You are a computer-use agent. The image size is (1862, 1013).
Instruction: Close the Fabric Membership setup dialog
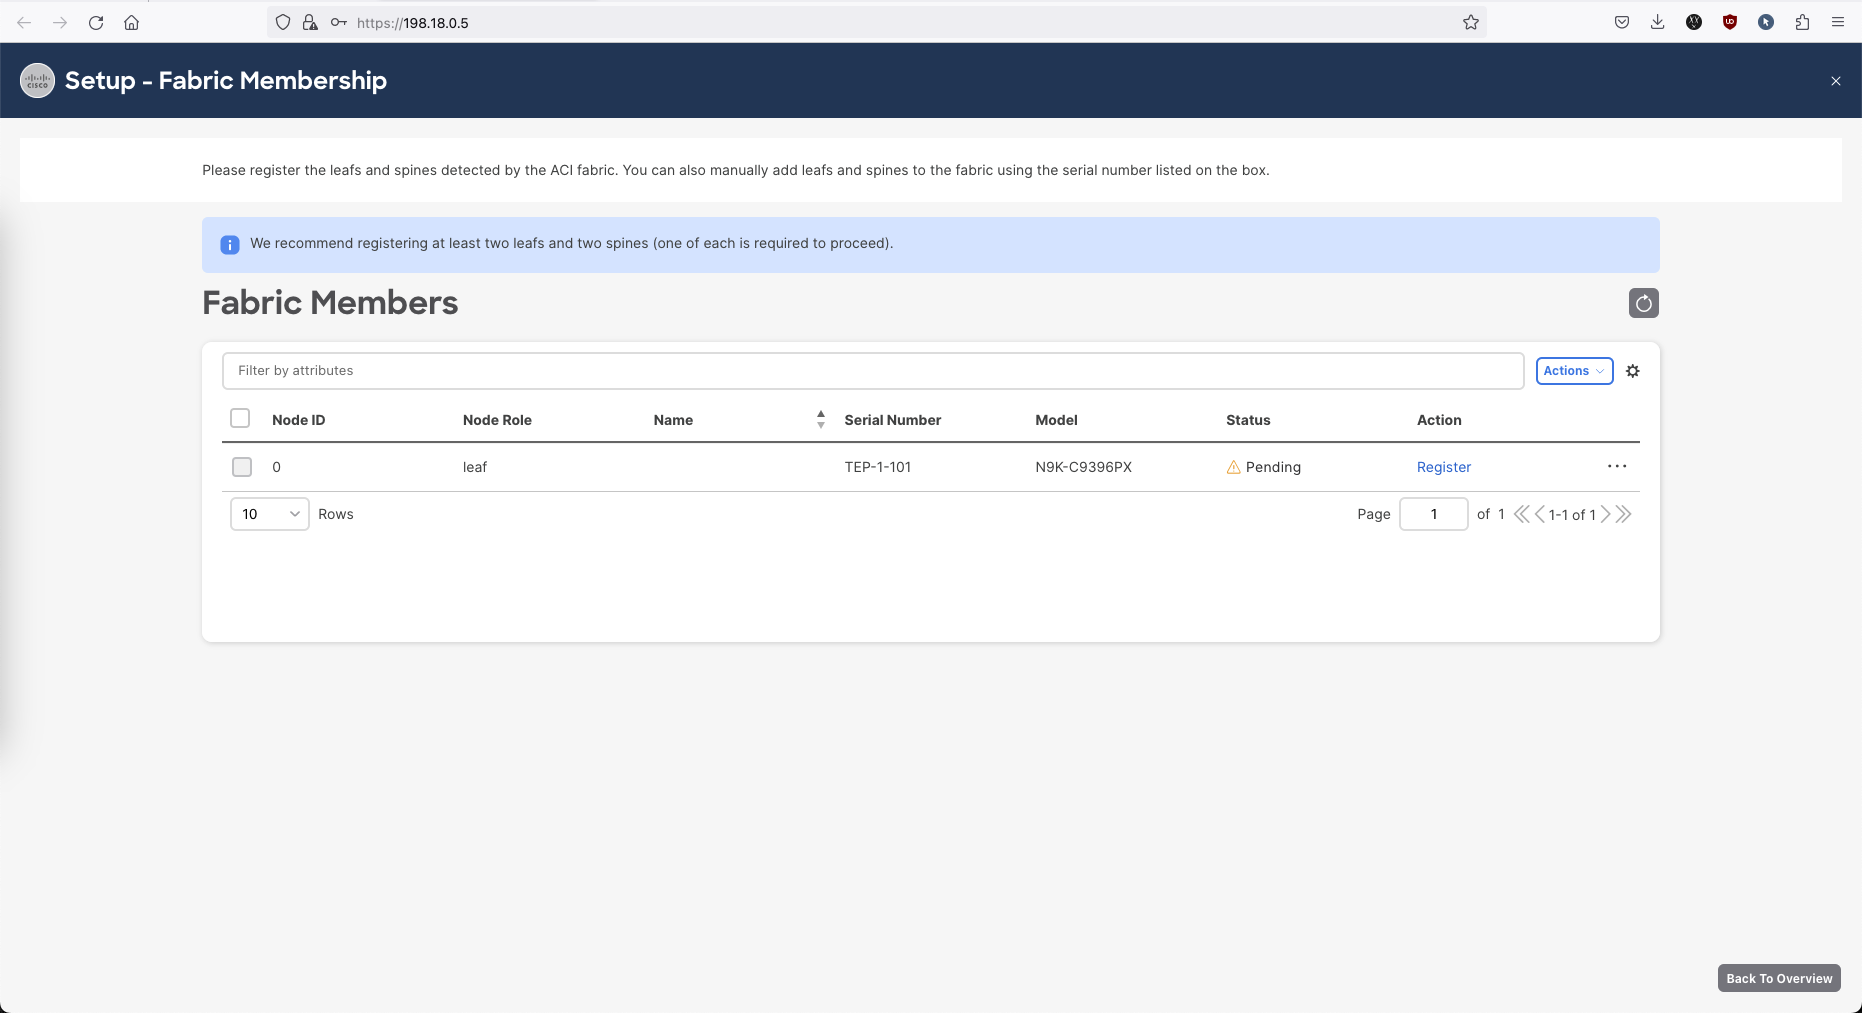tap(1835, 81)
